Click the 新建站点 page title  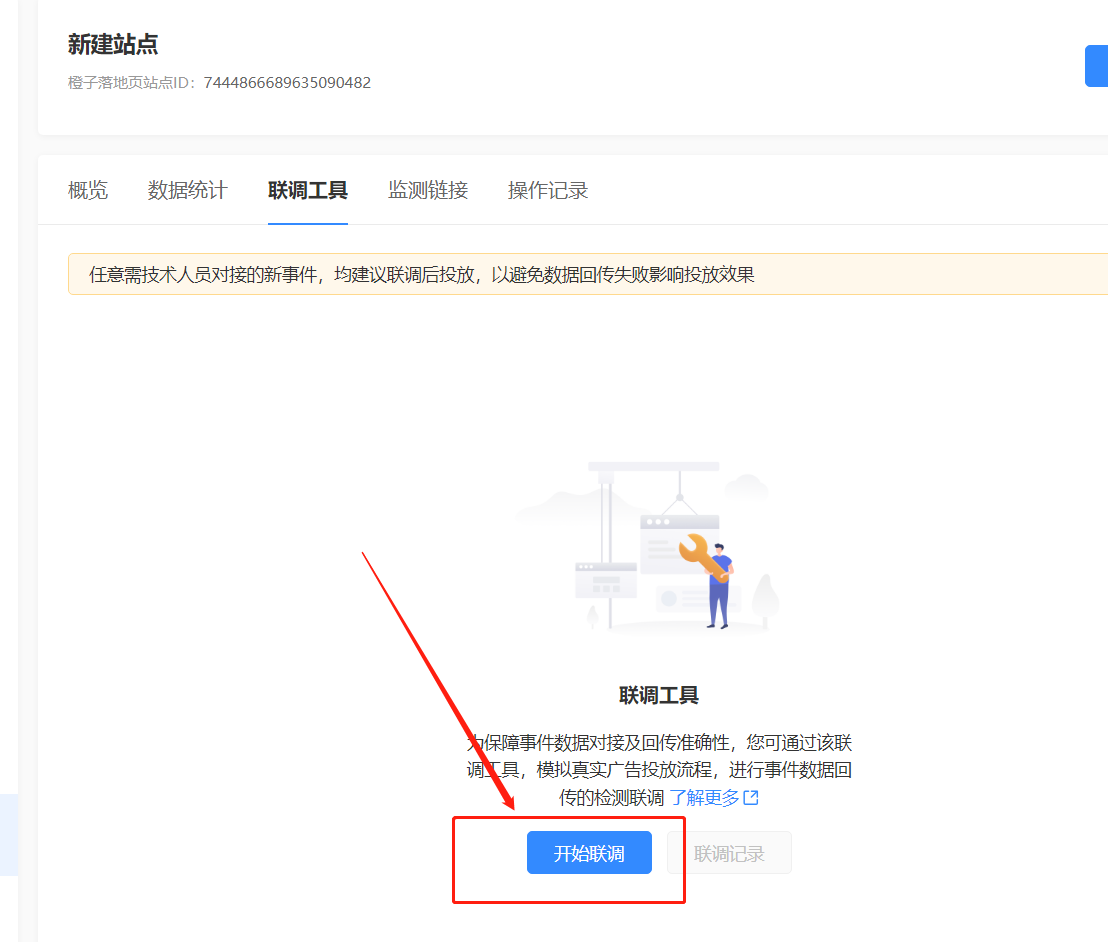point(113,44)
